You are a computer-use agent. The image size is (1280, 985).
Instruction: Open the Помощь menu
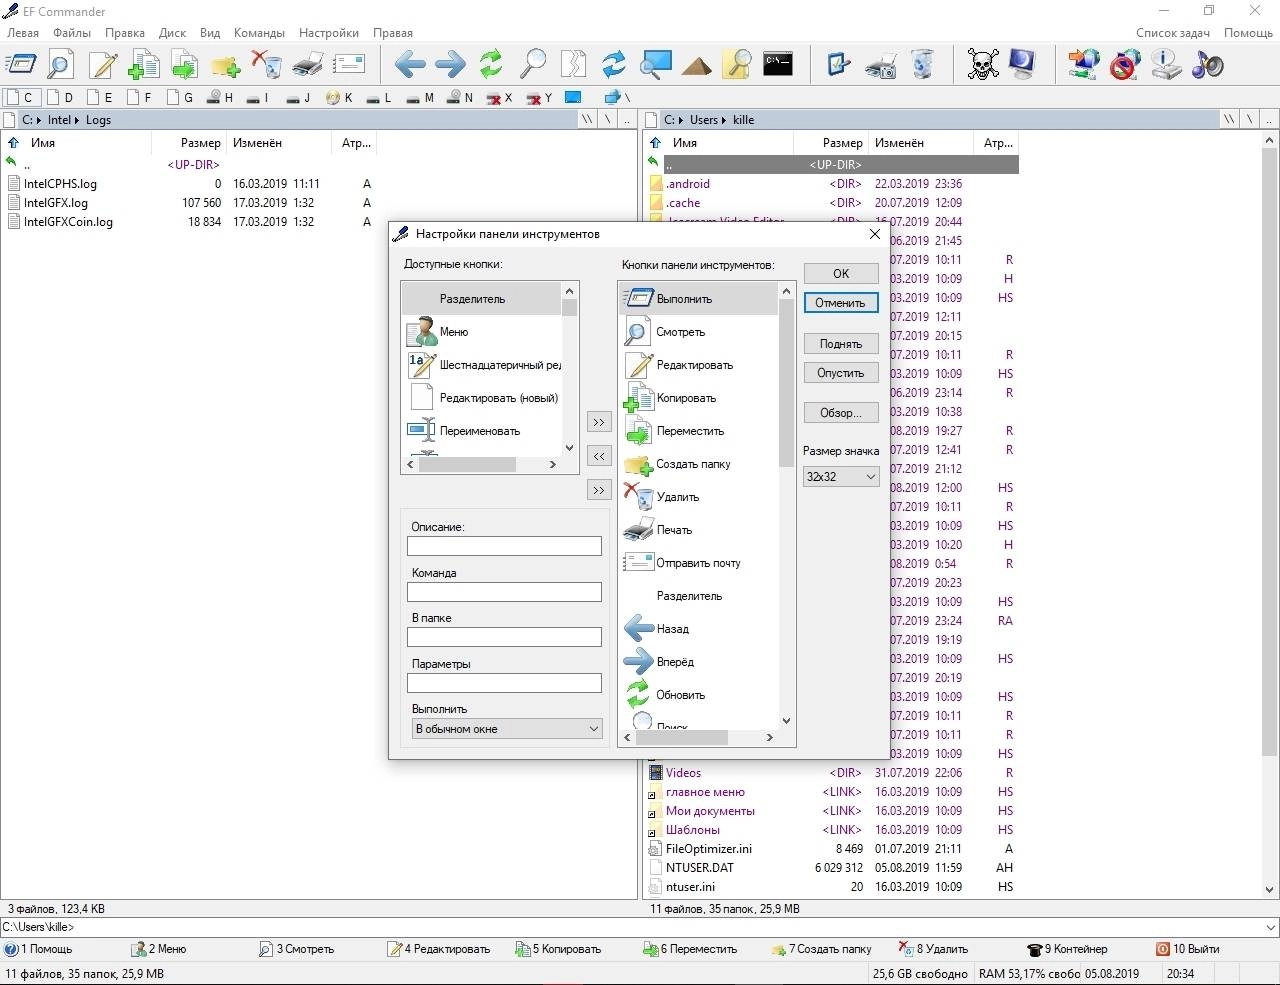tap(1248, 33)
